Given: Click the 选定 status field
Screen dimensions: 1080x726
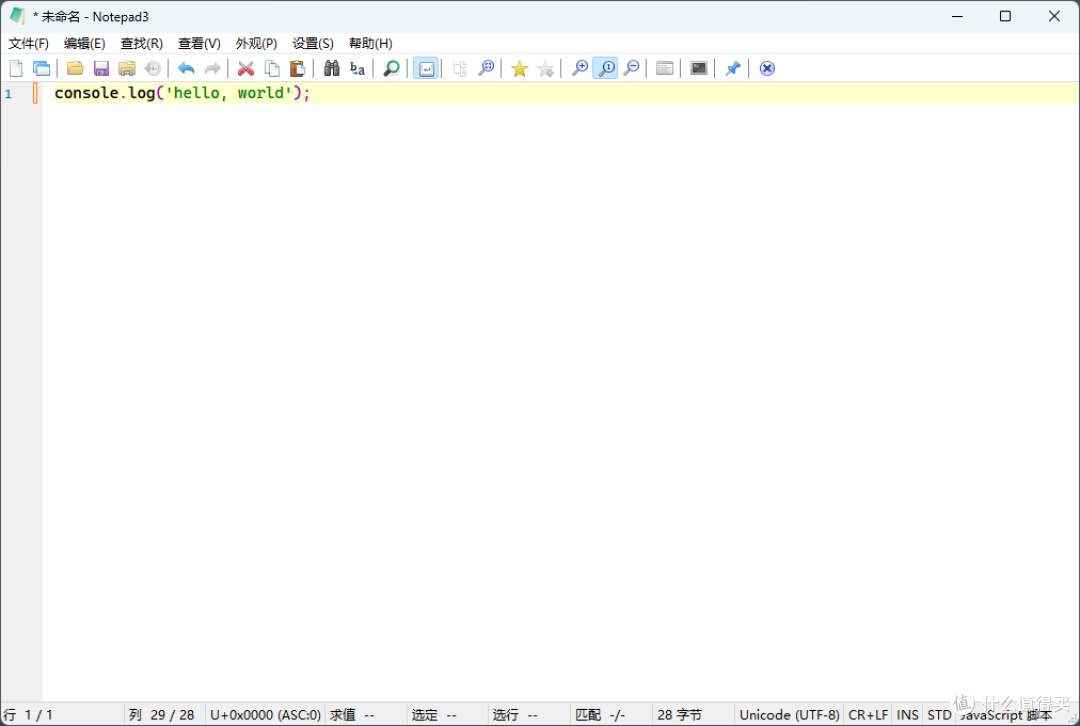Looking at the screenshot, I should click(x=448, y=715).
